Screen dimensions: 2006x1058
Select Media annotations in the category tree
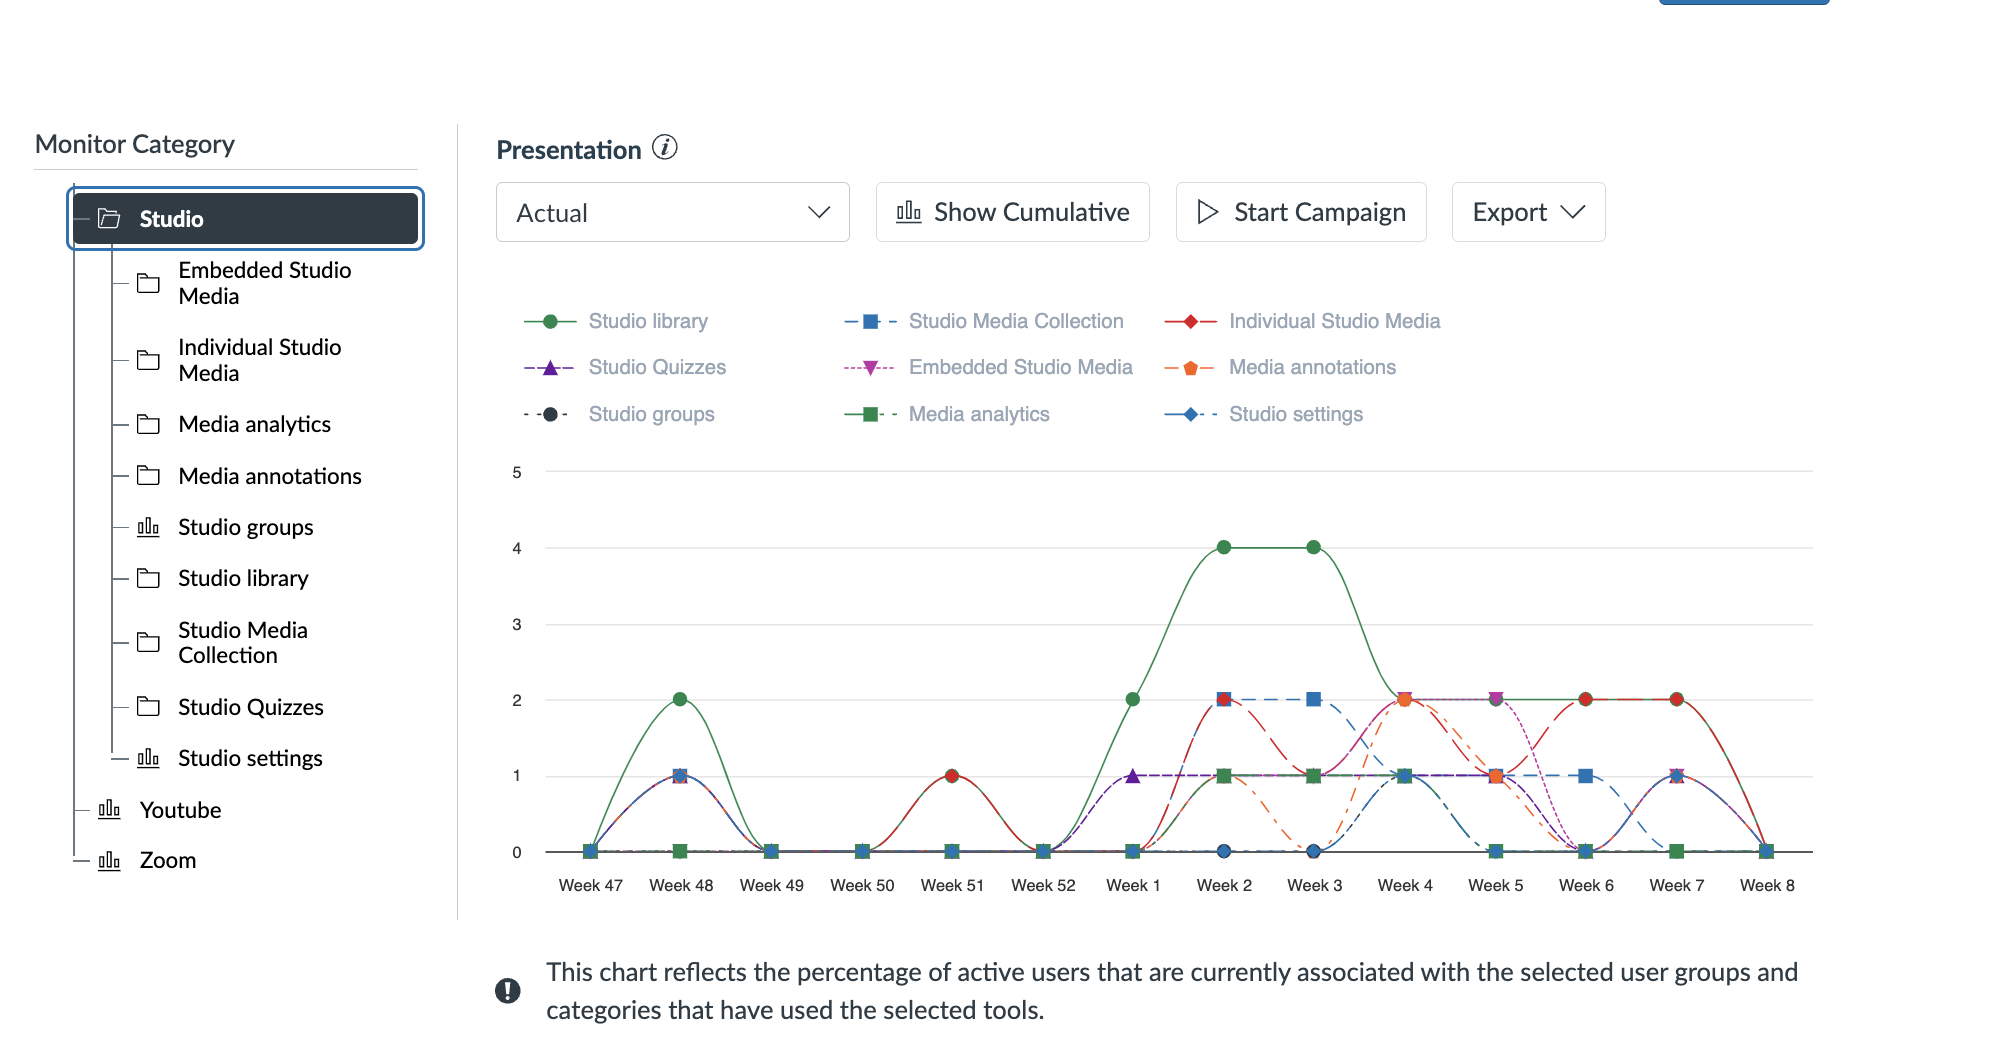(x=270, y=476)
